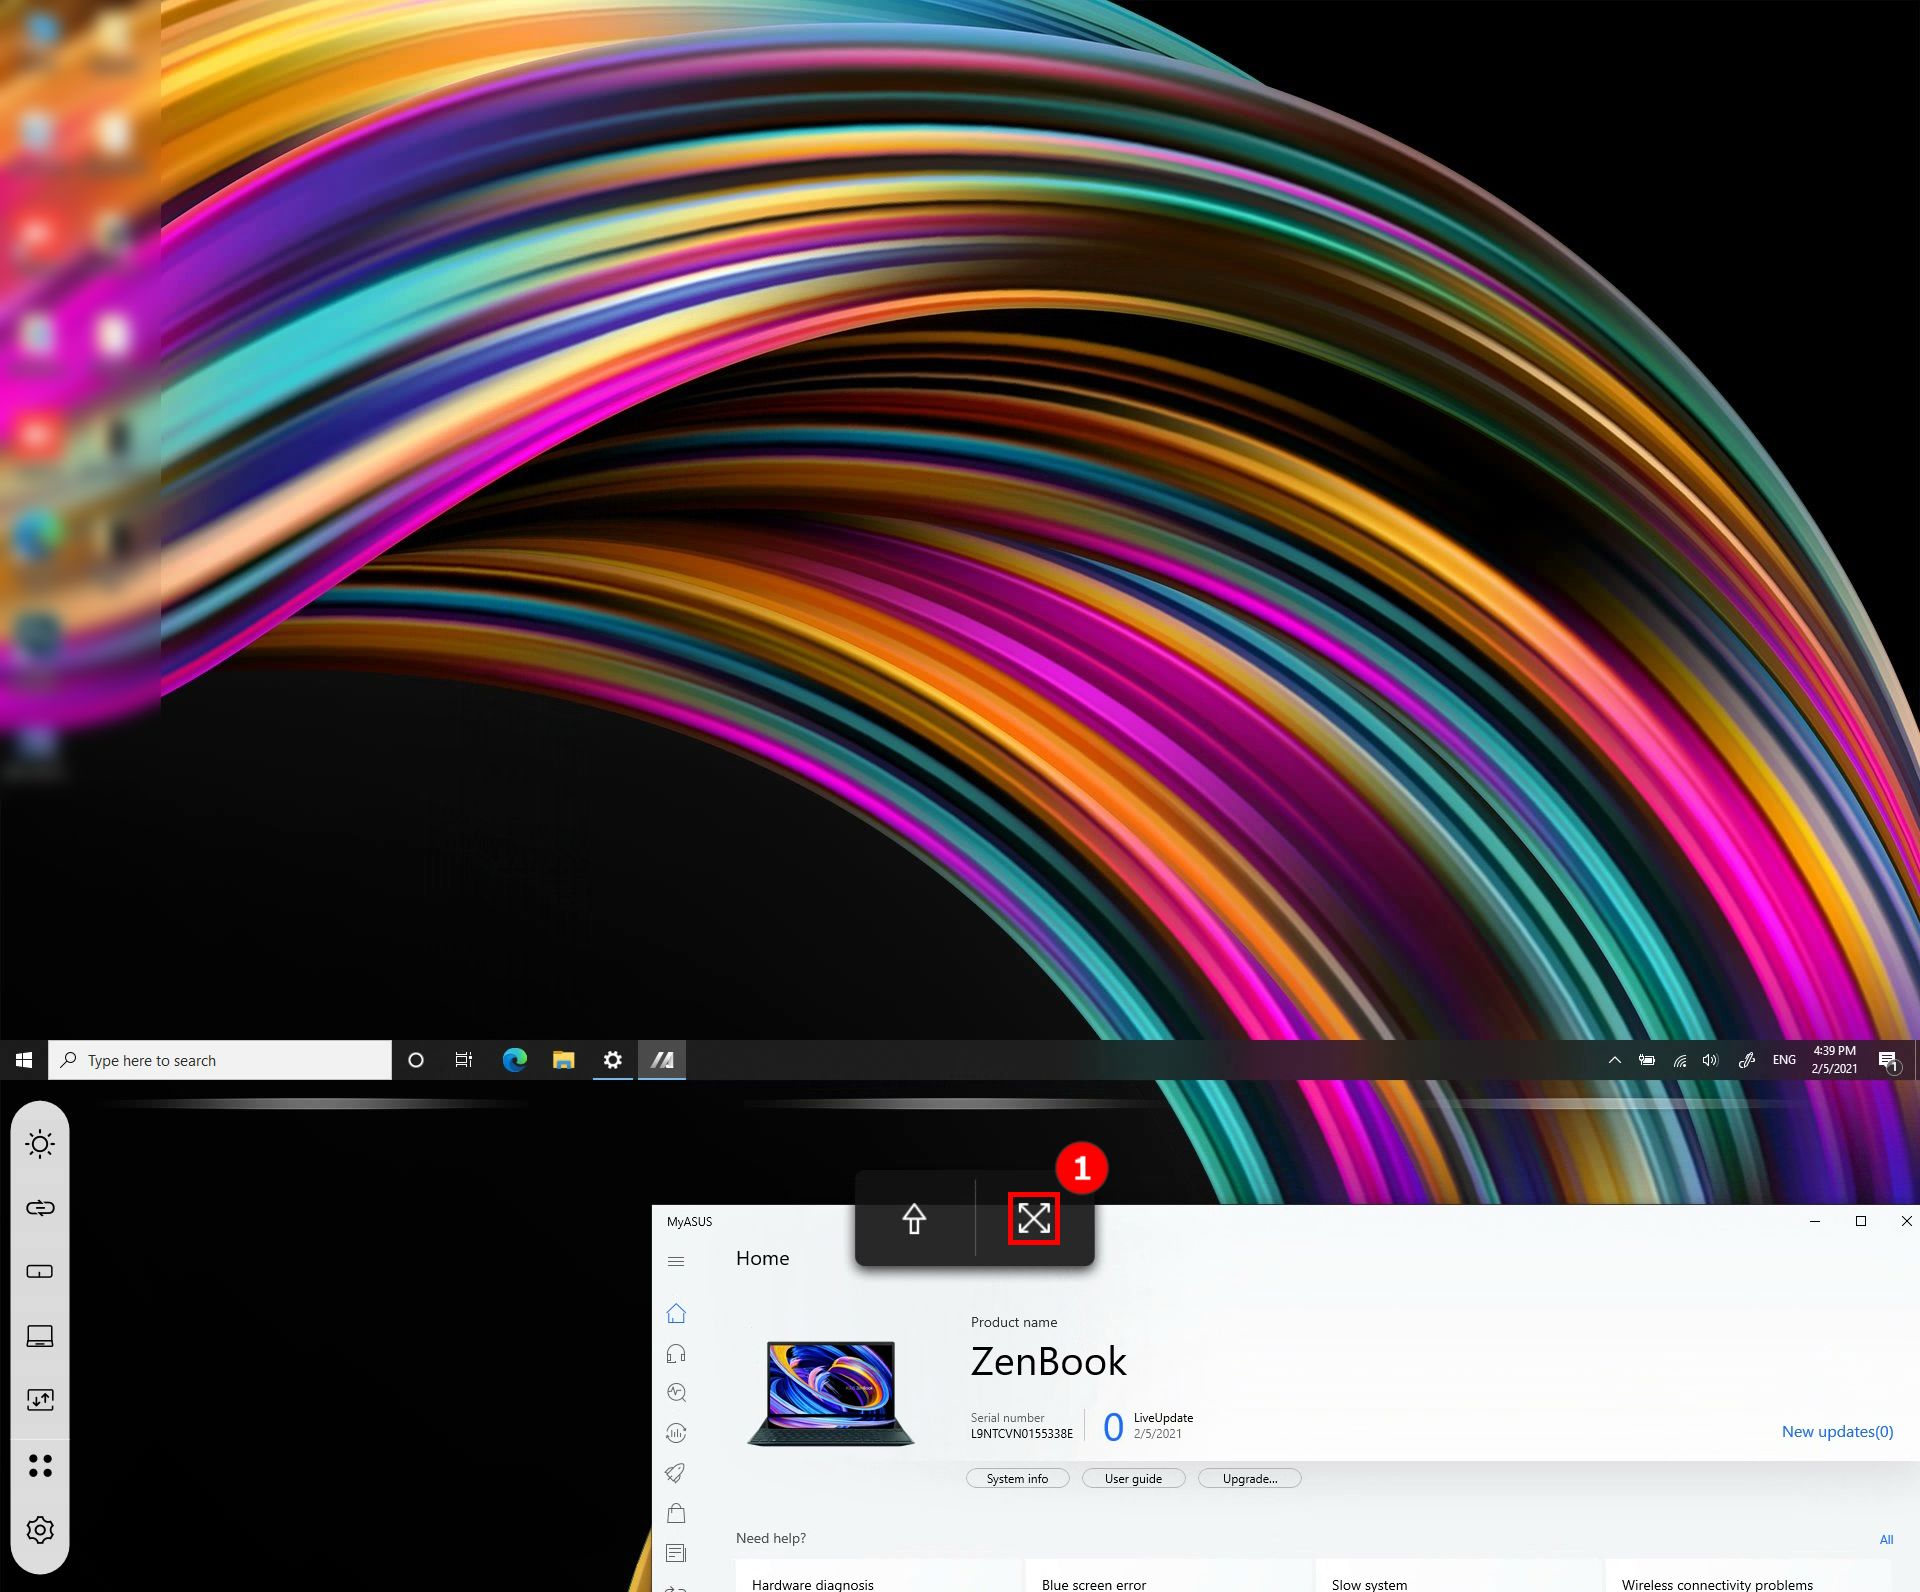Open the Slow system help card
Screen dimensions: 1920x1592
(1458, 1576)
